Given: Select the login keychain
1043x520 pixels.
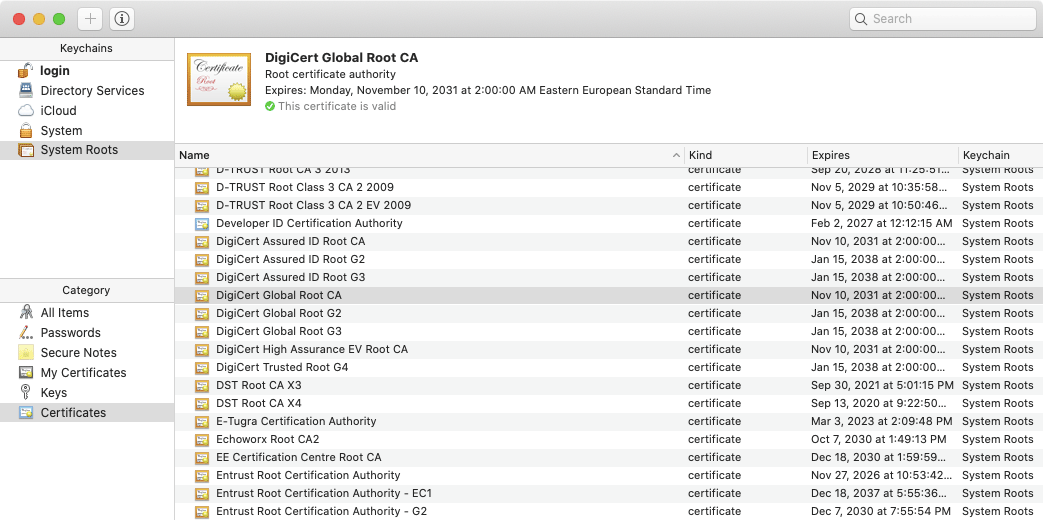Looking at the screenshot, I should click(54, 71).
